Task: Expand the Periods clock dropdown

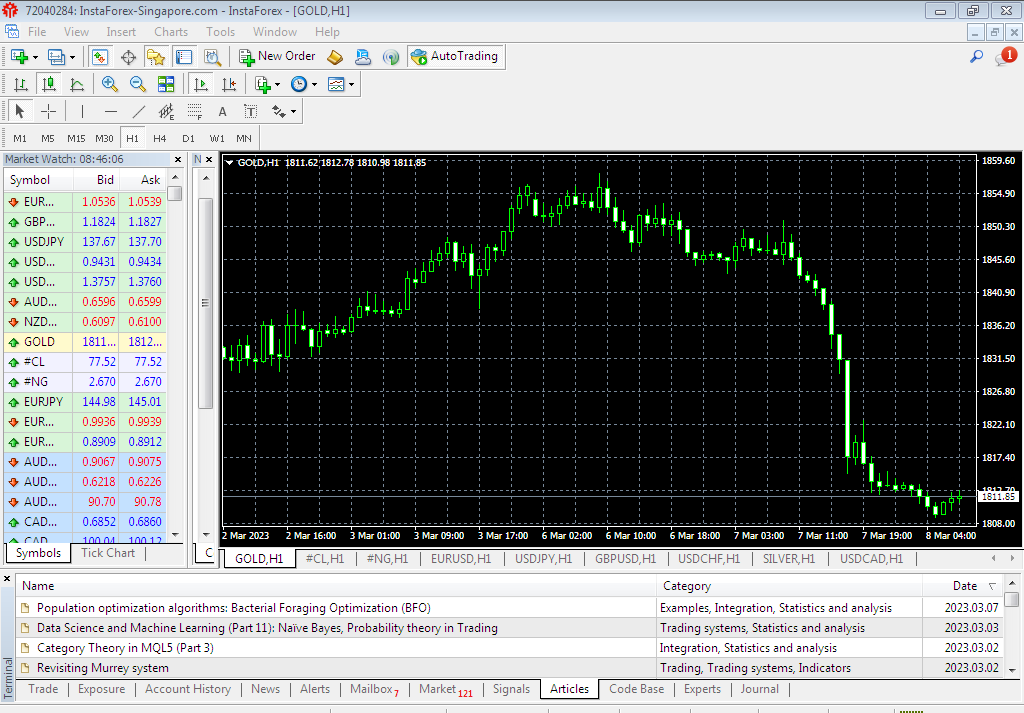Action: click(314, 85)
